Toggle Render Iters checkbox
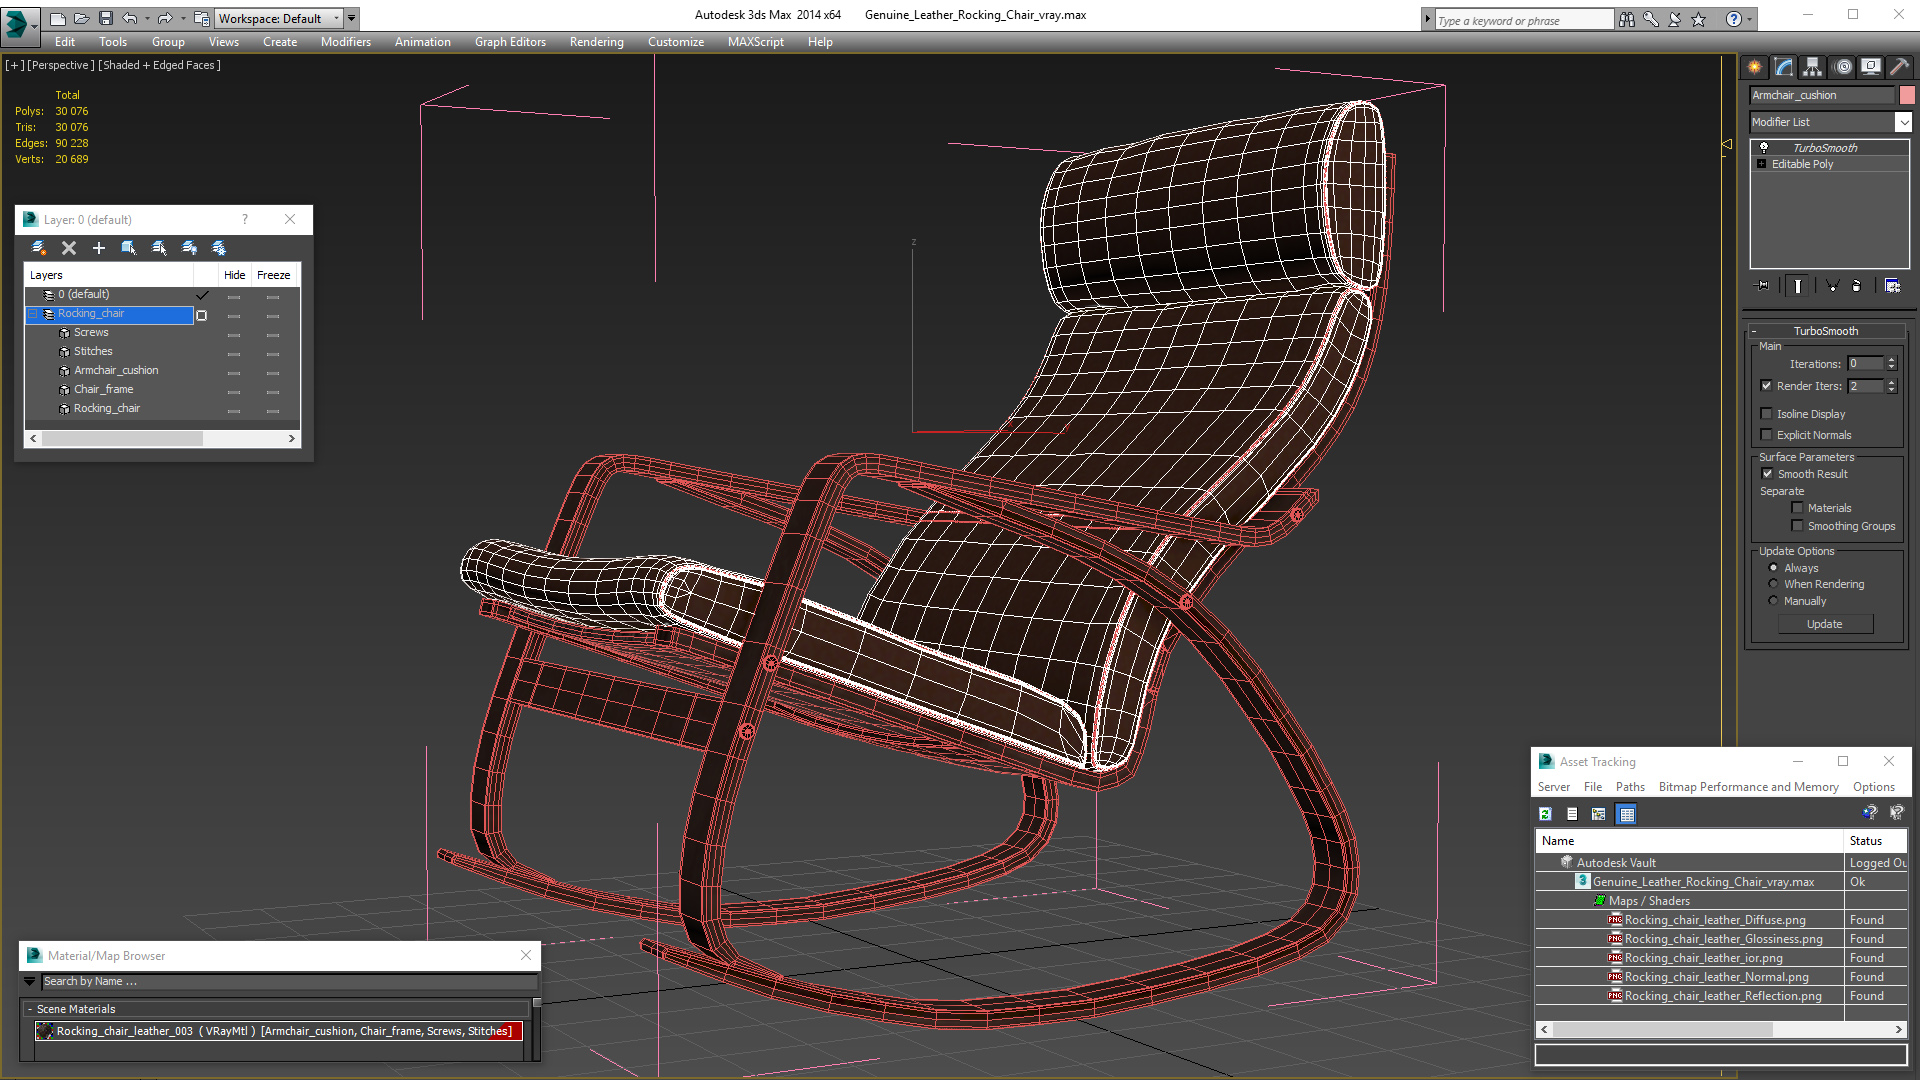The image size is (1920, 1080). click(x=1766, y=386)
